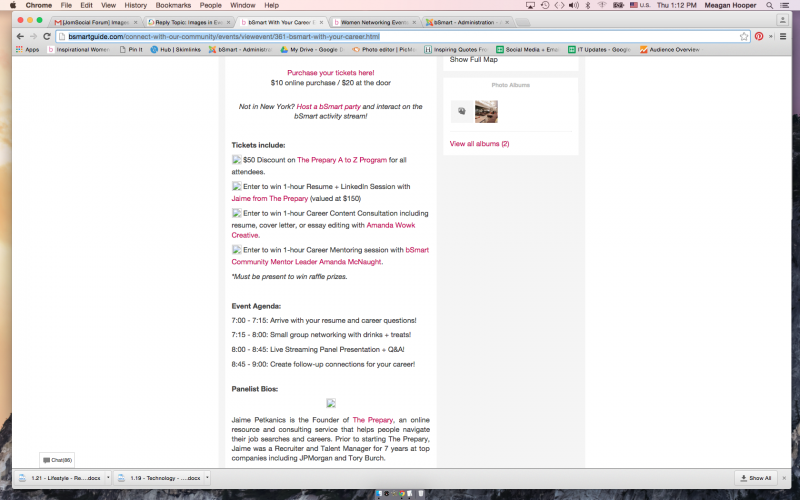Open the IT Updates - Google bookmark

click(599, 49)
